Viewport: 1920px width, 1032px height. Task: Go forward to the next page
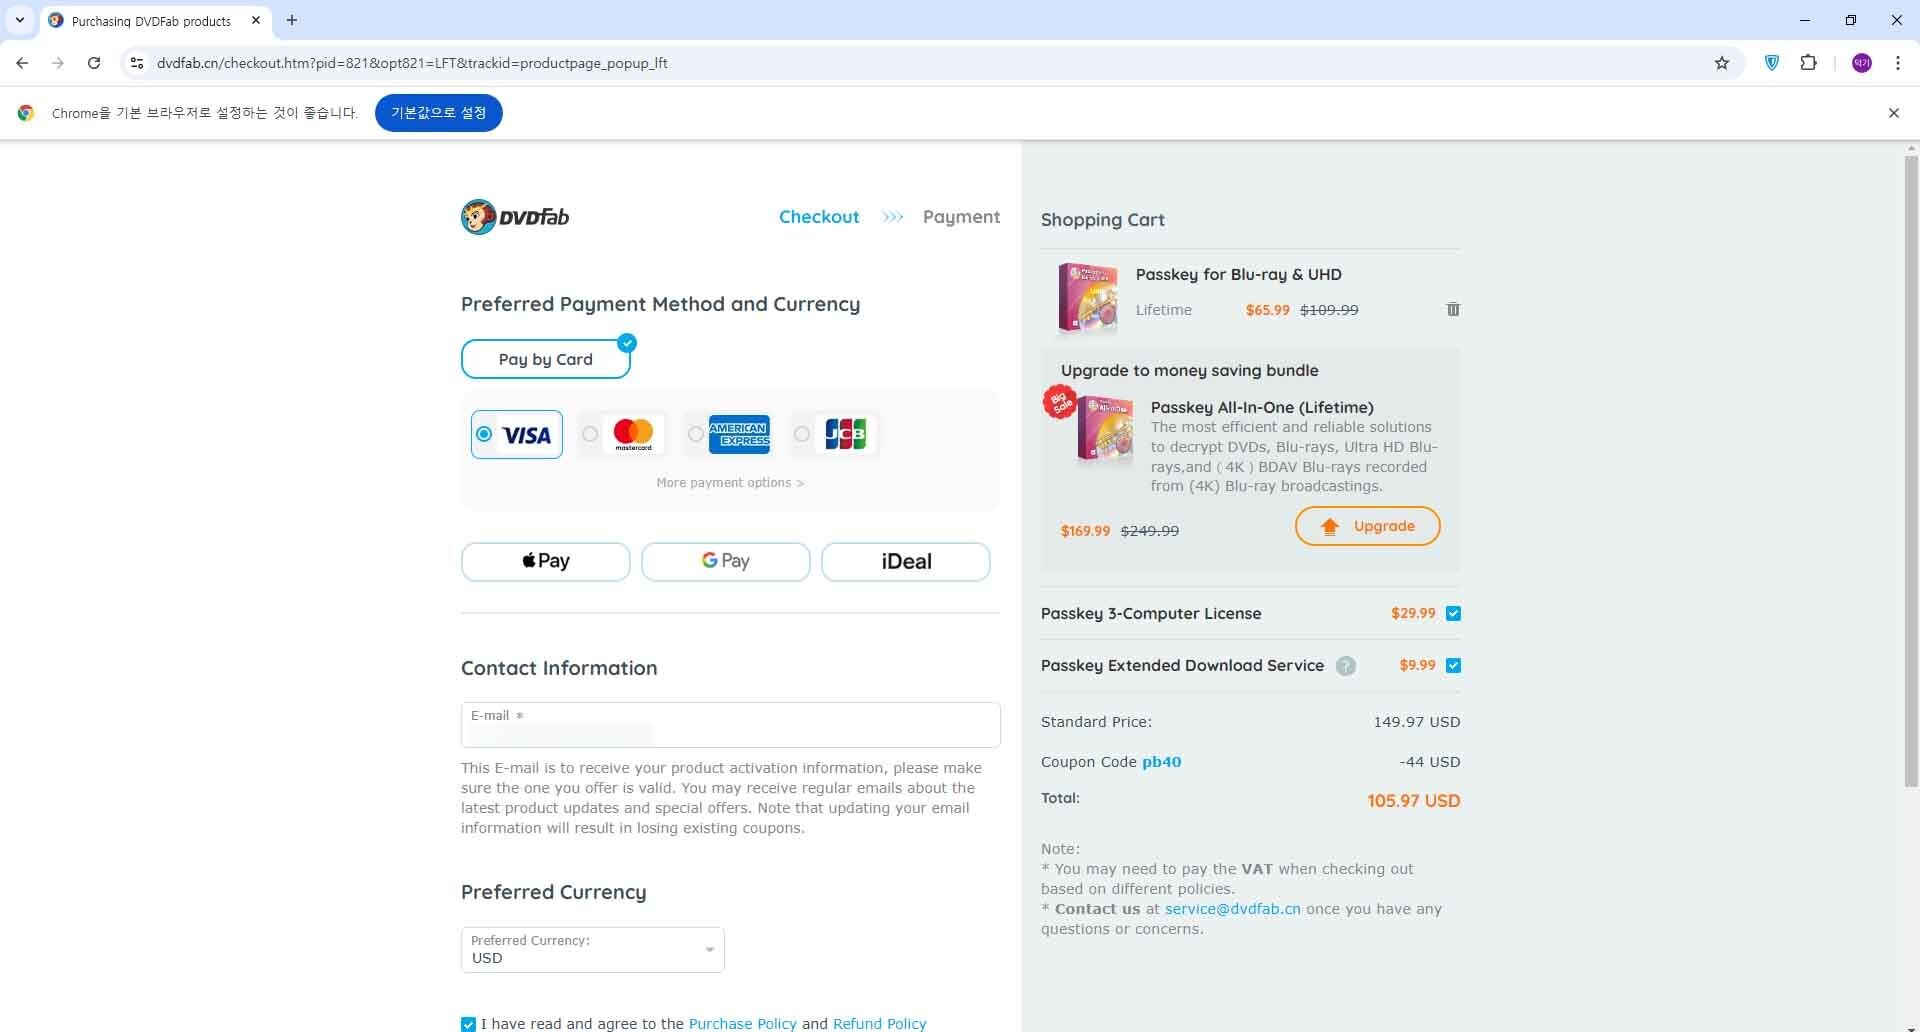click(x=58, y=63)
